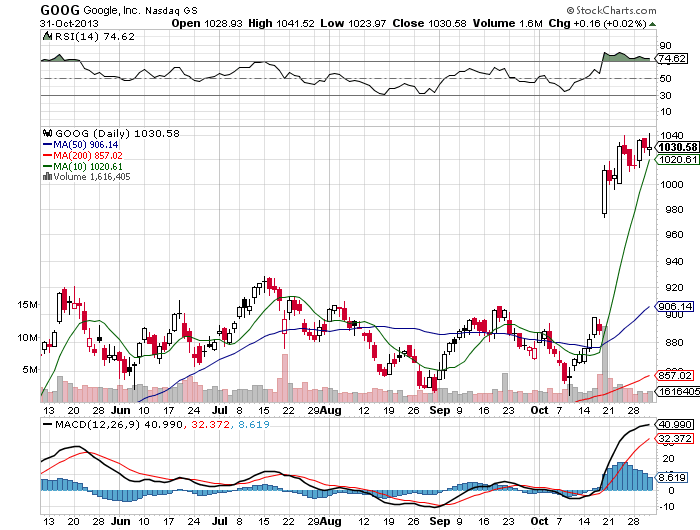Viewport: 700px width, 530px height.
Task: Click the volume axis label 15M
Action: [27, 305]
